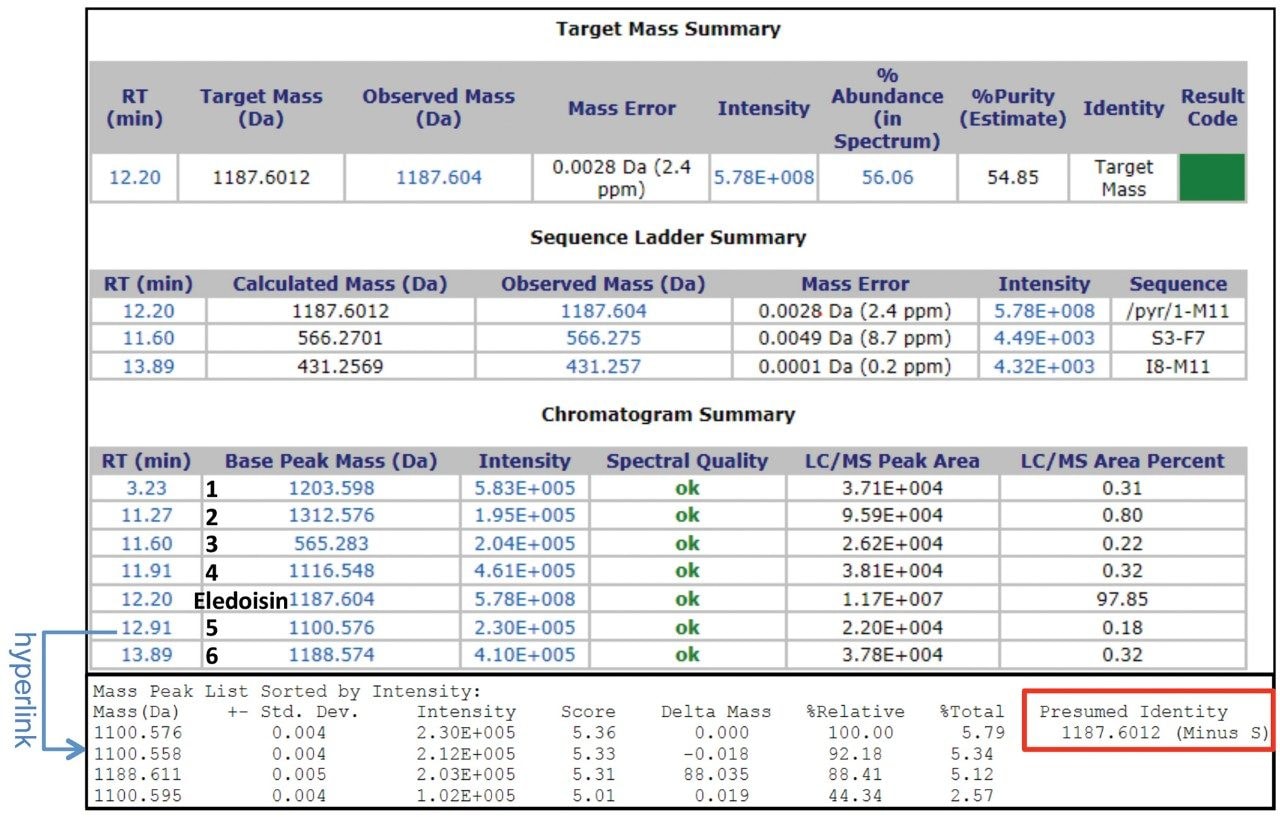
Task: Select Identity cell Target Mass
Action: 1123,178
